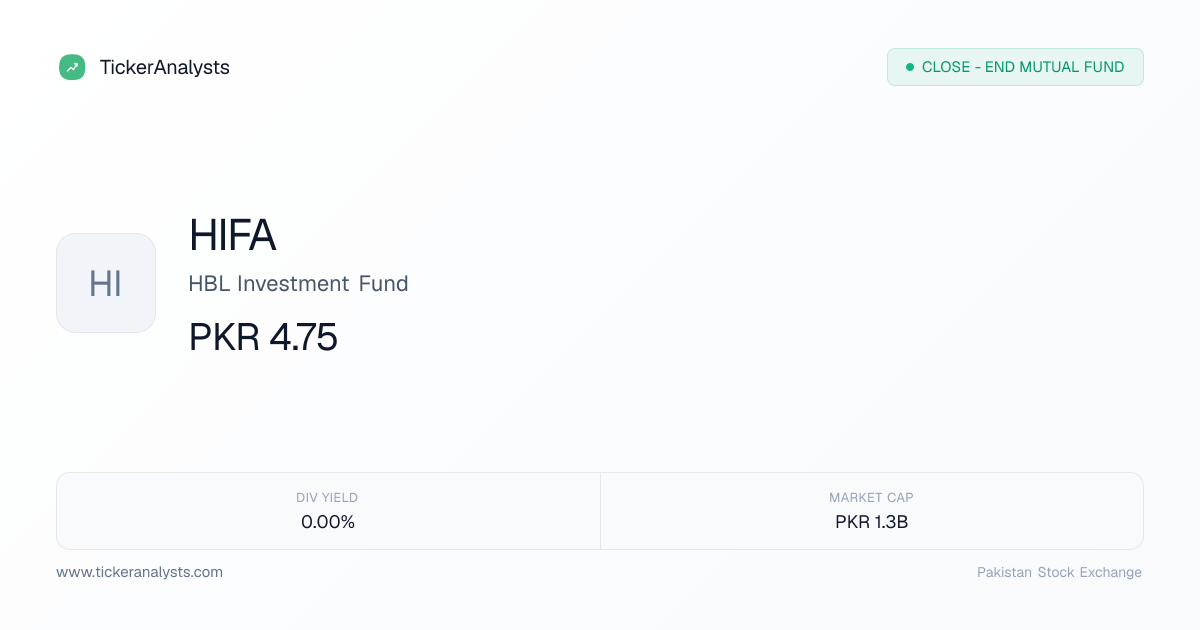The width and height of the screenshot is (1200, 630).
Task: Click the word Fund in the fund name
Action: (x=384, y=284)
